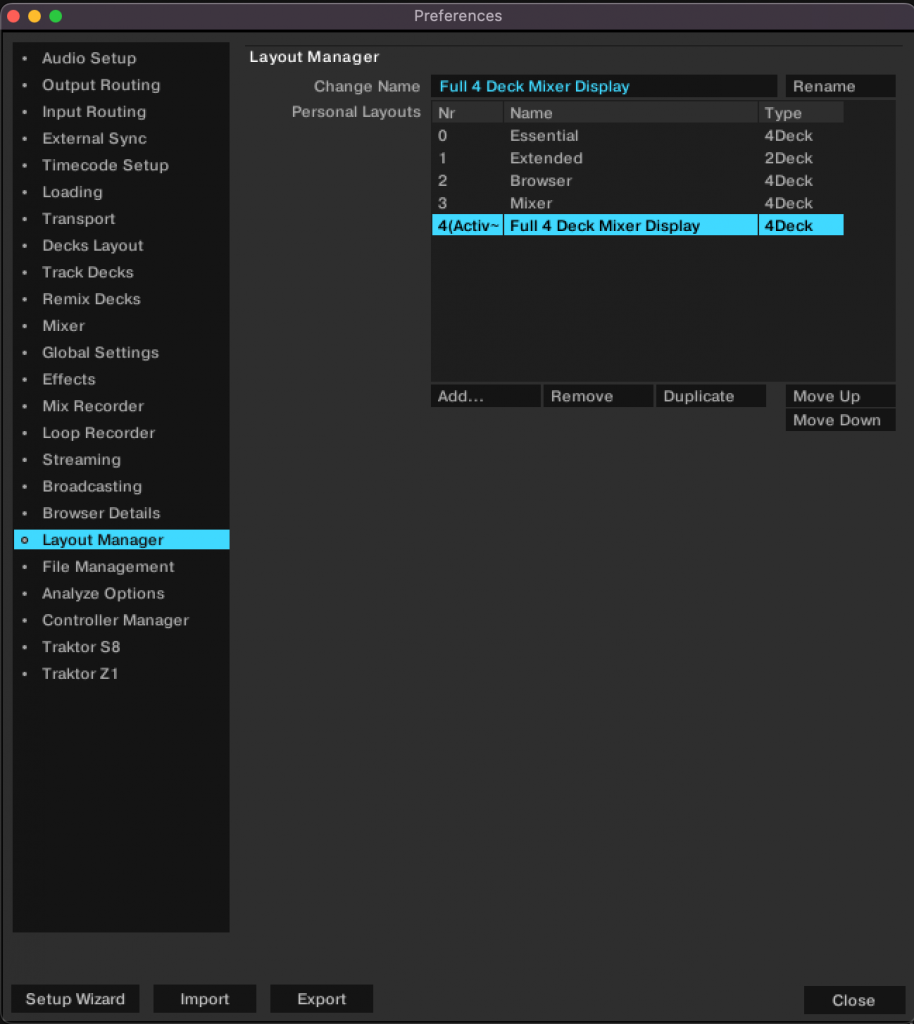Viewport: 914px width, 1024px height.
Task: Minimize window with yellow button
Action: (35, 16)
